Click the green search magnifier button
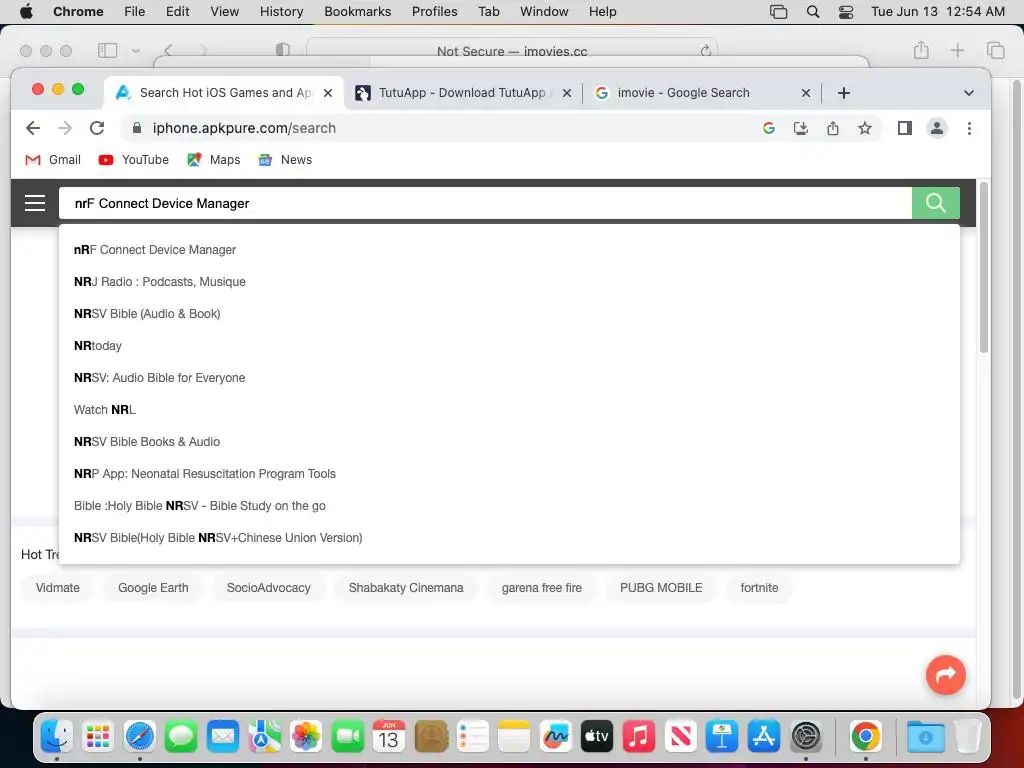Image resolution: width=1024 pixels, height=768 pixels. [x=935, y=203]
